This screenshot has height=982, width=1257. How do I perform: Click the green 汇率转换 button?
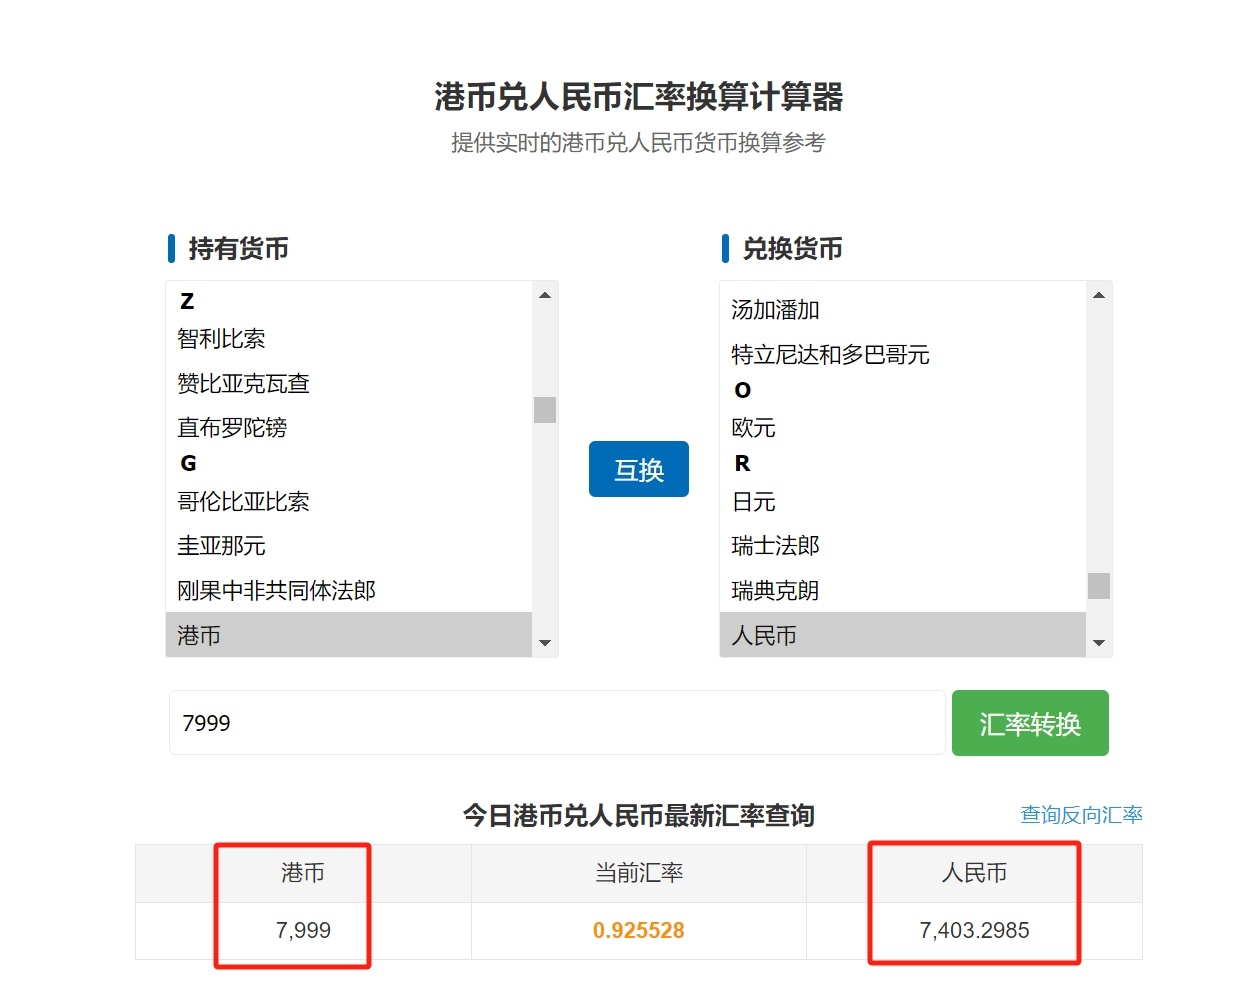[x=1030, y=723]
